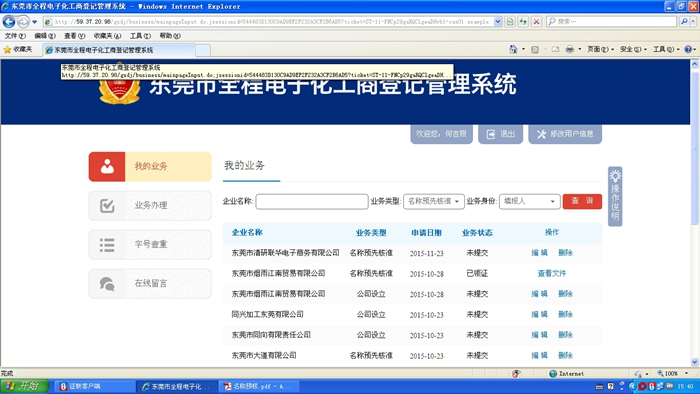
Task: Open the 工具 menu in menu bar
Action: [x=140, y=36]
